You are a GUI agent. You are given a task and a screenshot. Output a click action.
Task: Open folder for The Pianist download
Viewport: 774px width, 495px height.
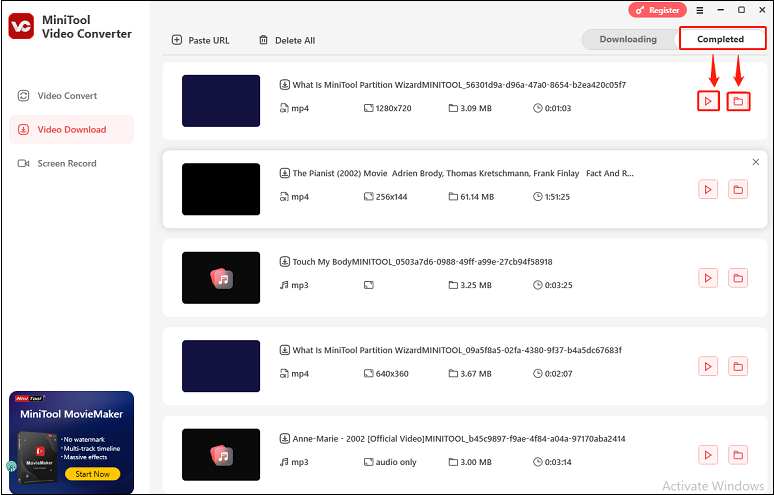point(738,190)
